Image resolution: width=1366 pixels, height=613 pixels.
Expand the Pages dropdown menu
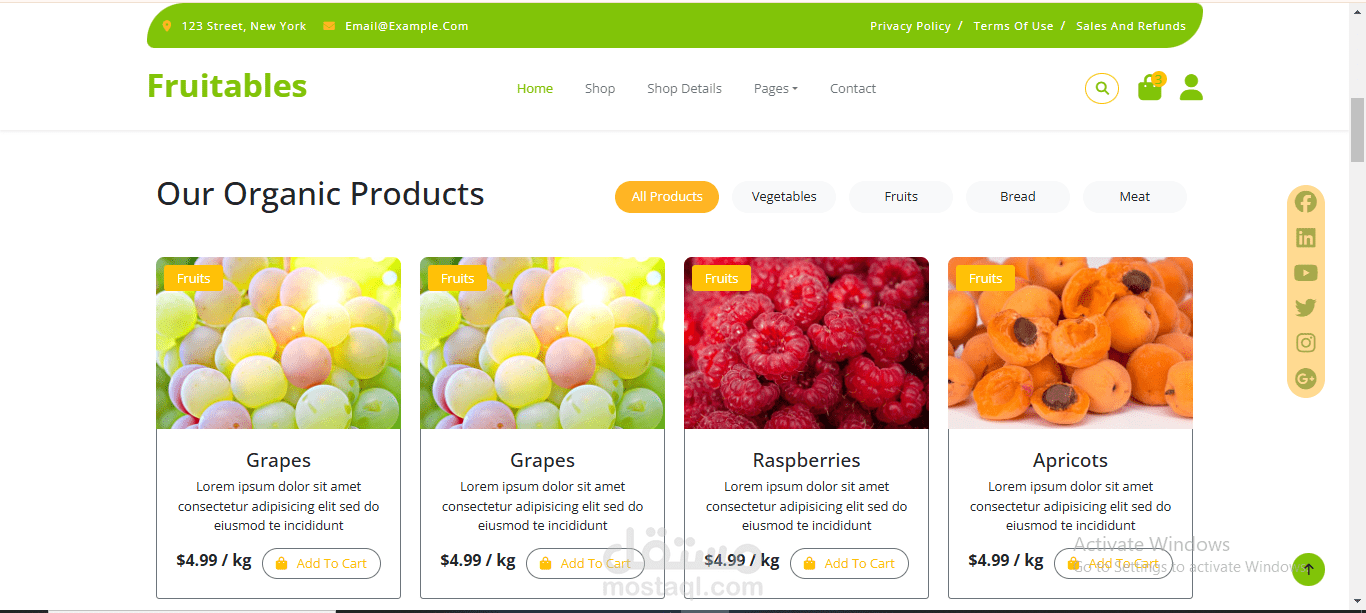coord(776,88)
